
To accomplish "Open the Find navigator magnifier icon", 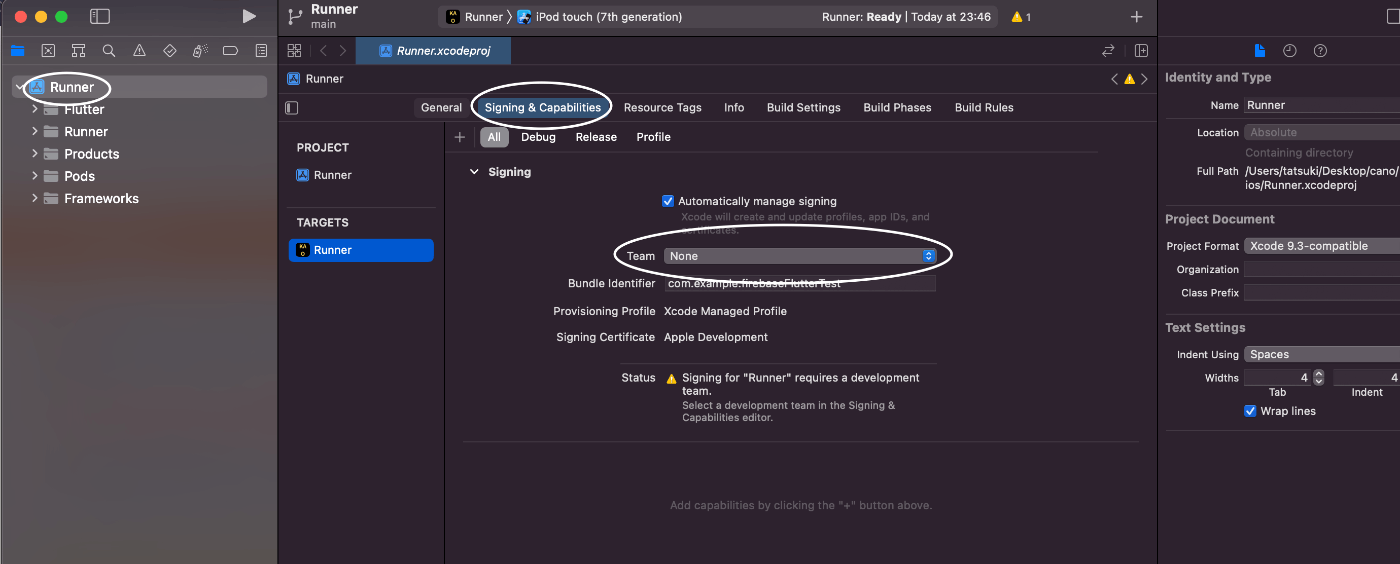I will (x=109, y=50).
